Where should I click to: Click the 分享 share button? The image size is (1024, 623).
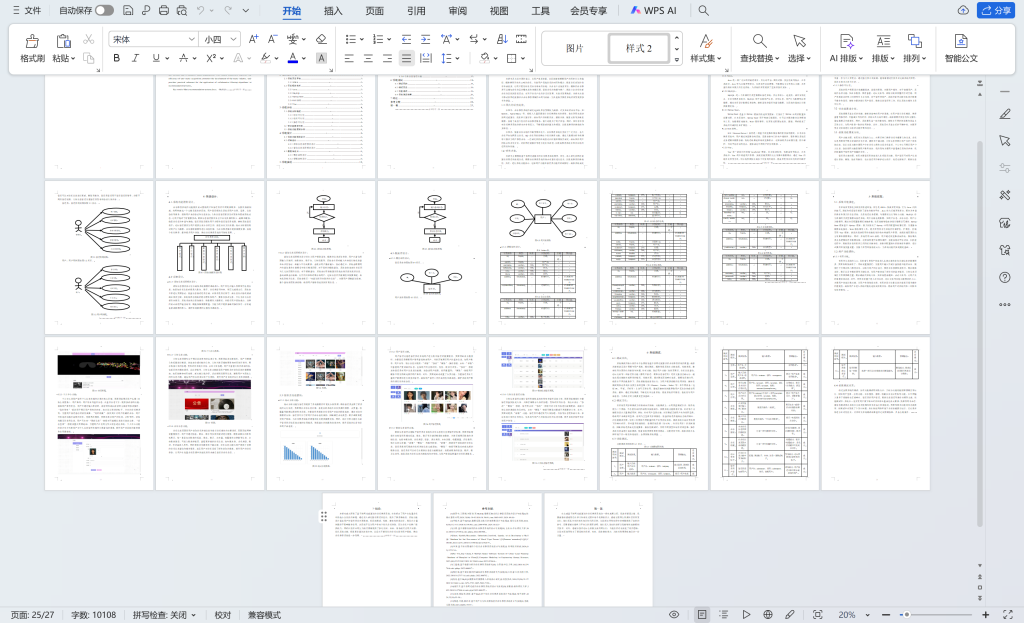tap(995, 10)
